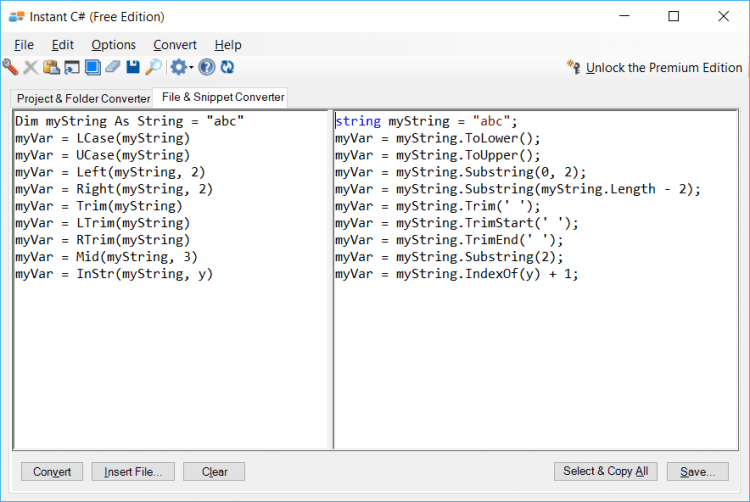Click the eraser clear icon
This screenshot has height=502, width=750.
[x=112, y=67]
